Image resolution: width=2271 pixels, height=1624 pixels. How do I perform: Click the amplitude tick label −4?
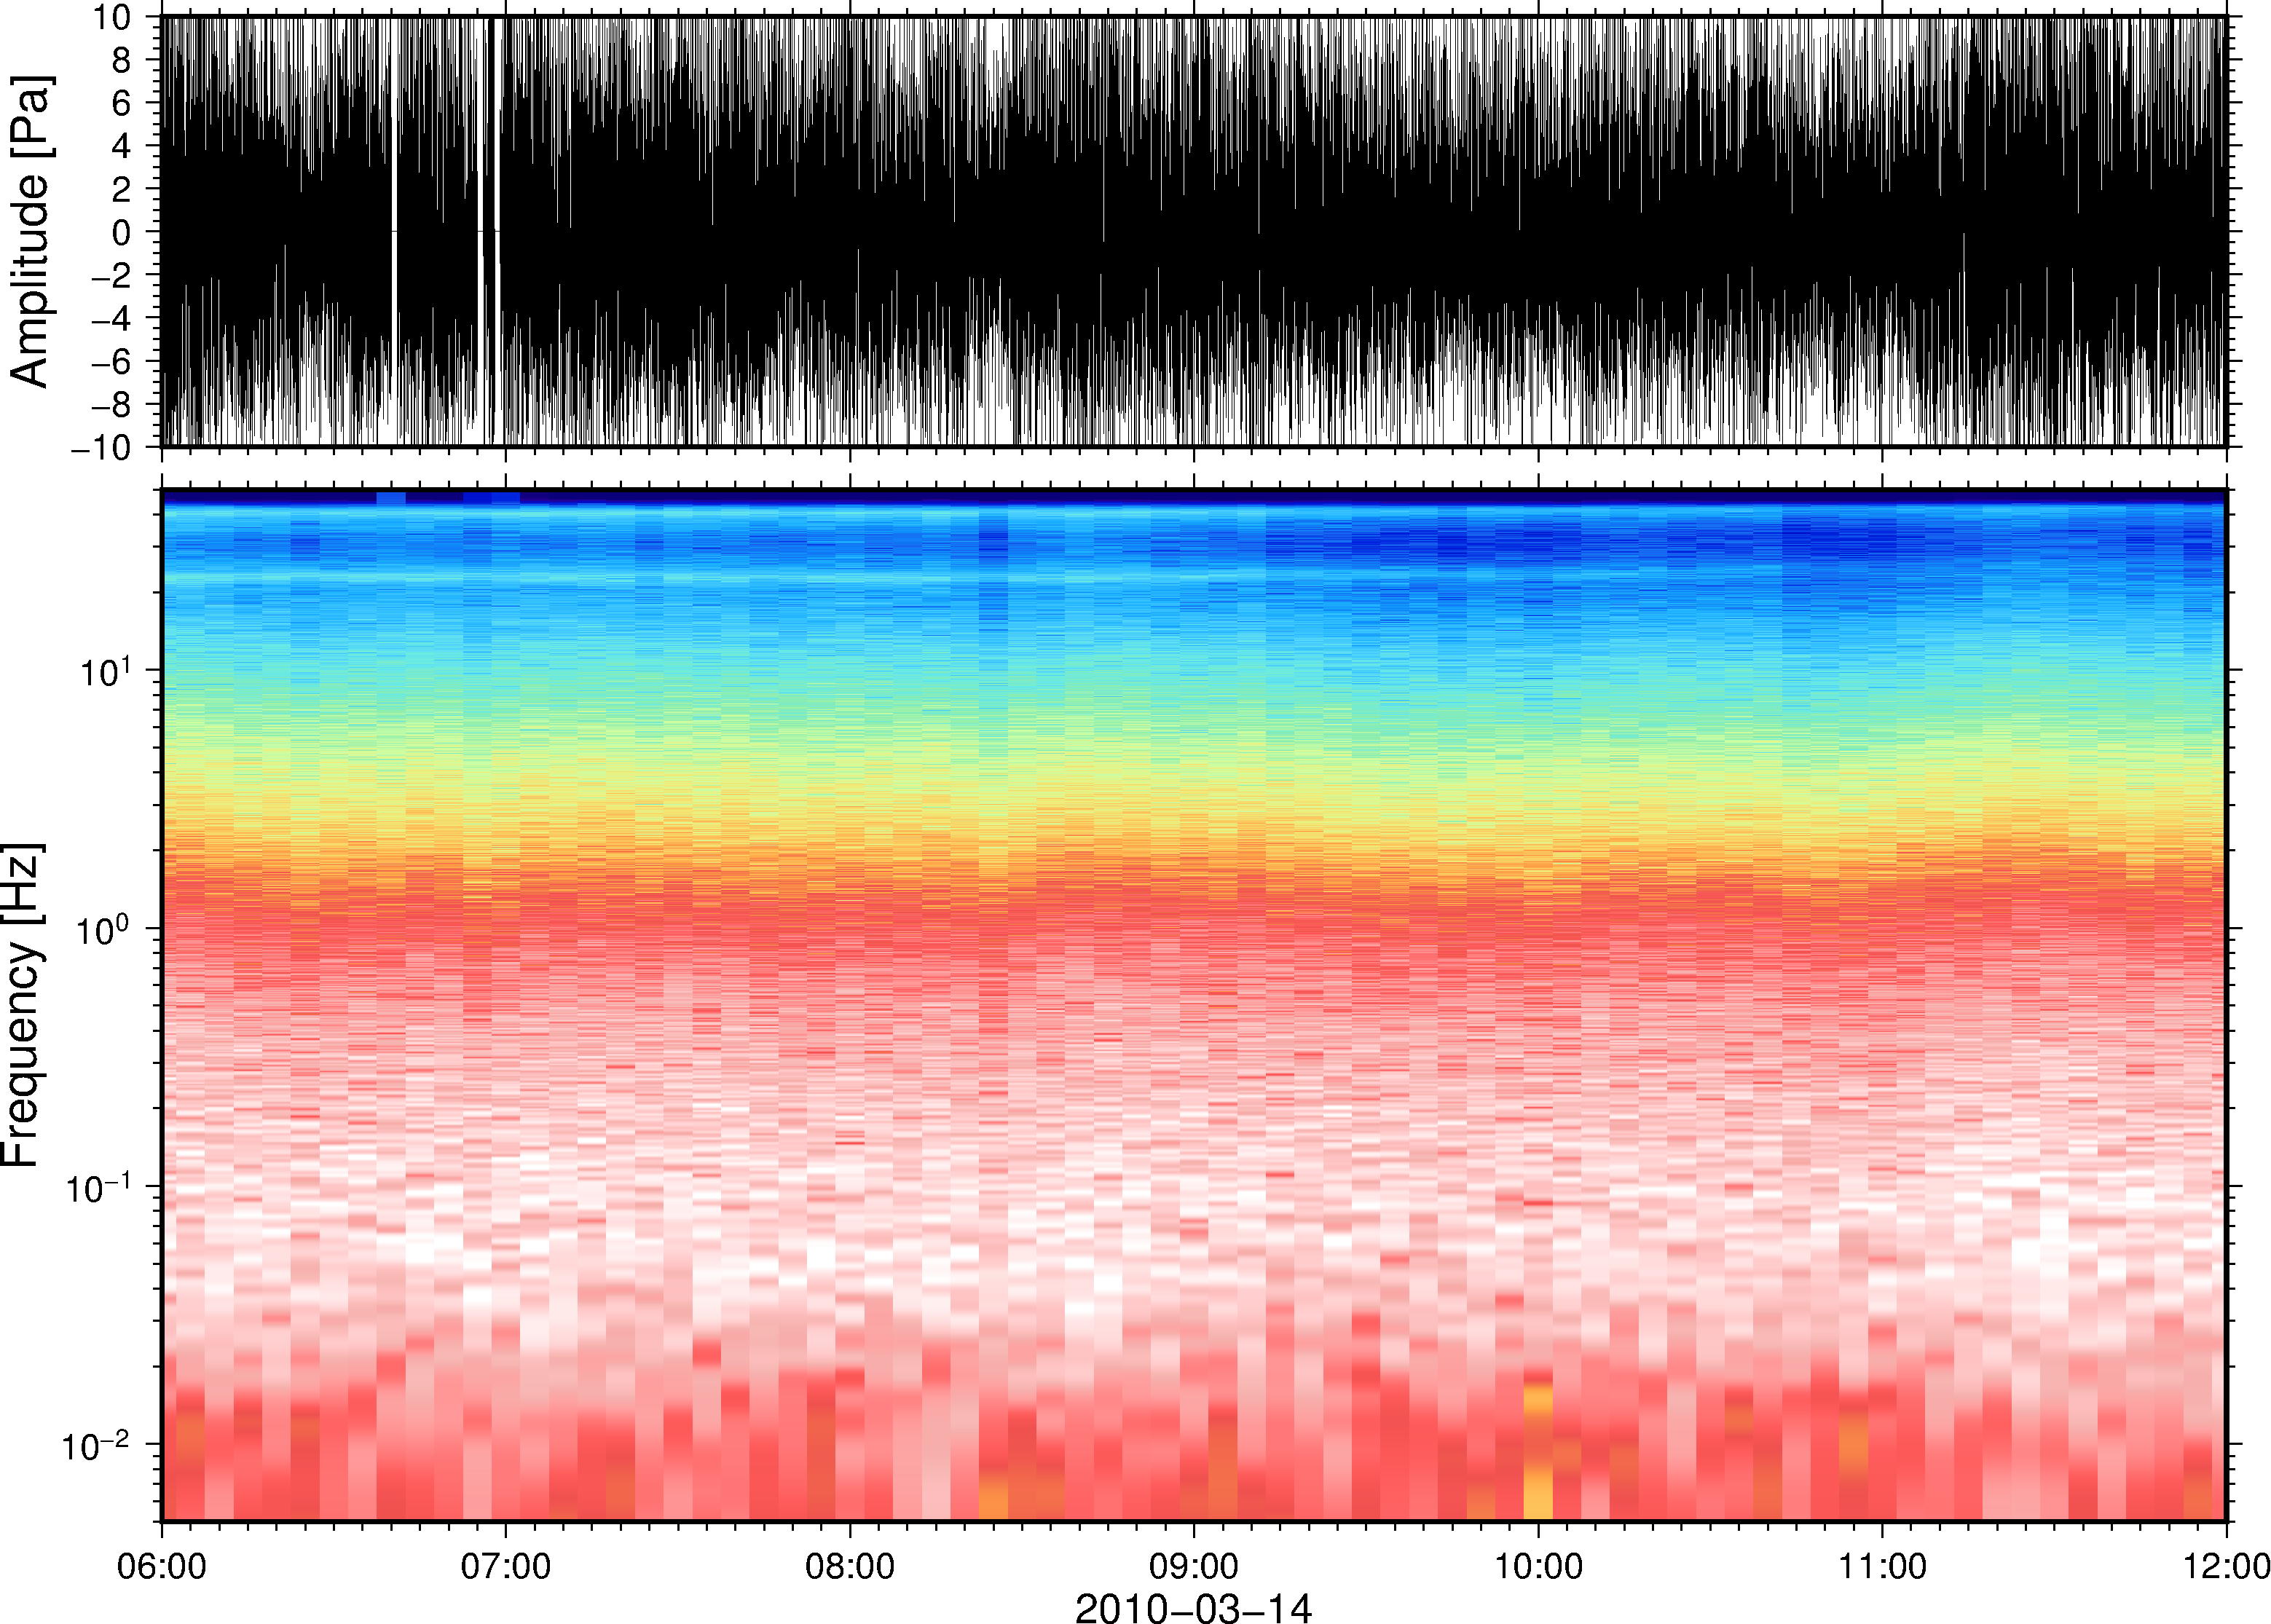click(111, 319)
